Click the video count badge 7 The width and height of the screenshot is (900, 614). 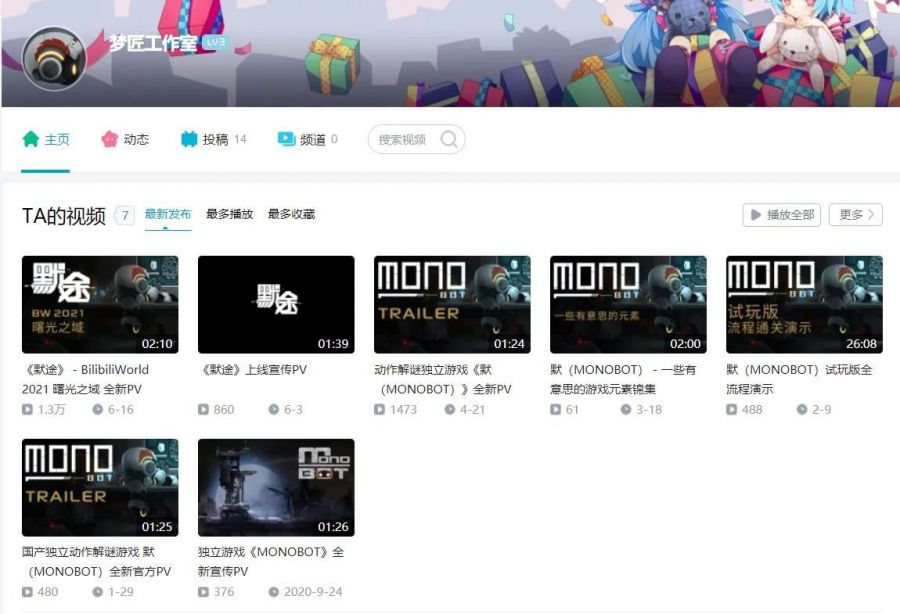coord(125,216)
